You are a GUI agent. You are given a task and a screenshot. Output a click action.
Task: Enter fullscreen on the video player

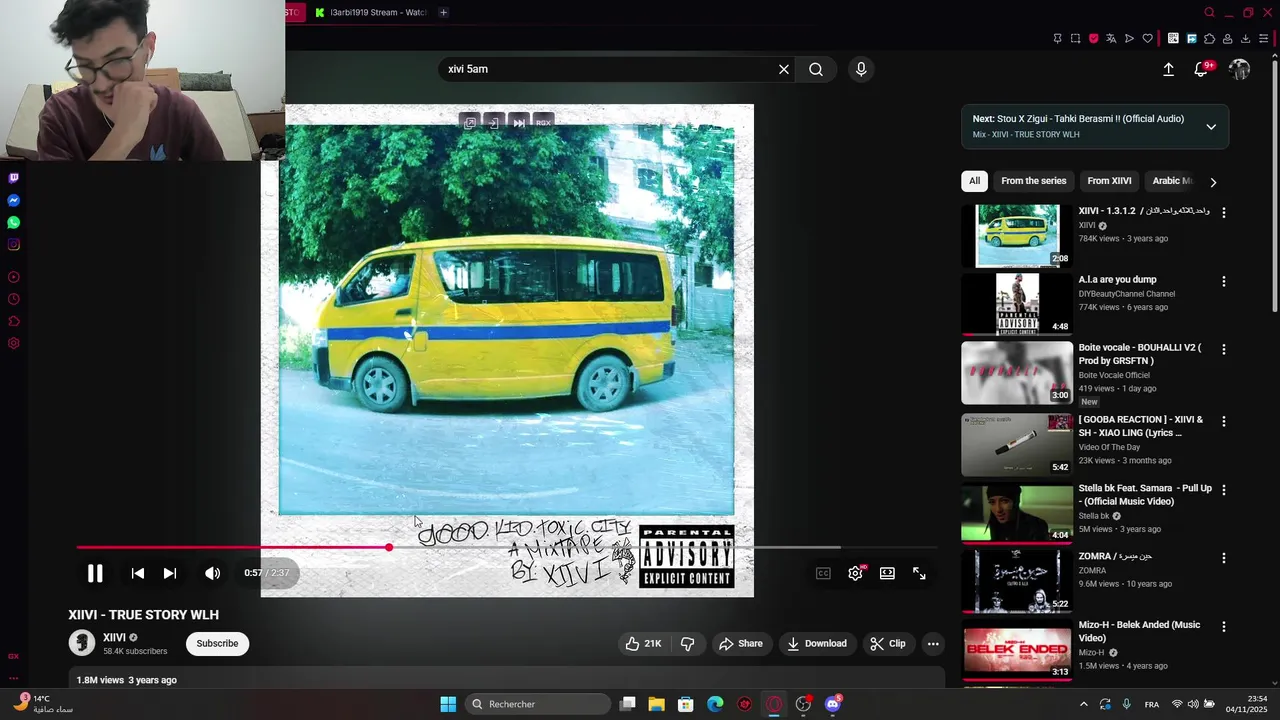point(919,573)
